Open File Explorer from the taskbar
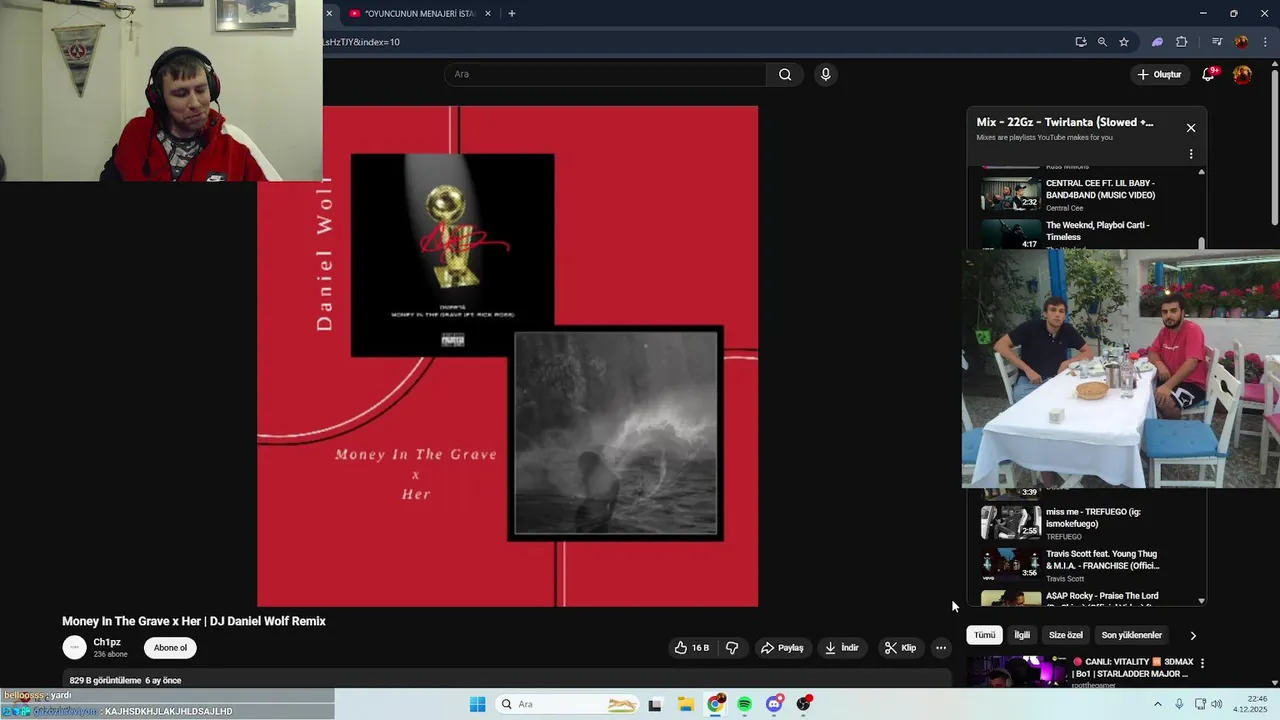The image size is (1280, 720). (685, 704)
